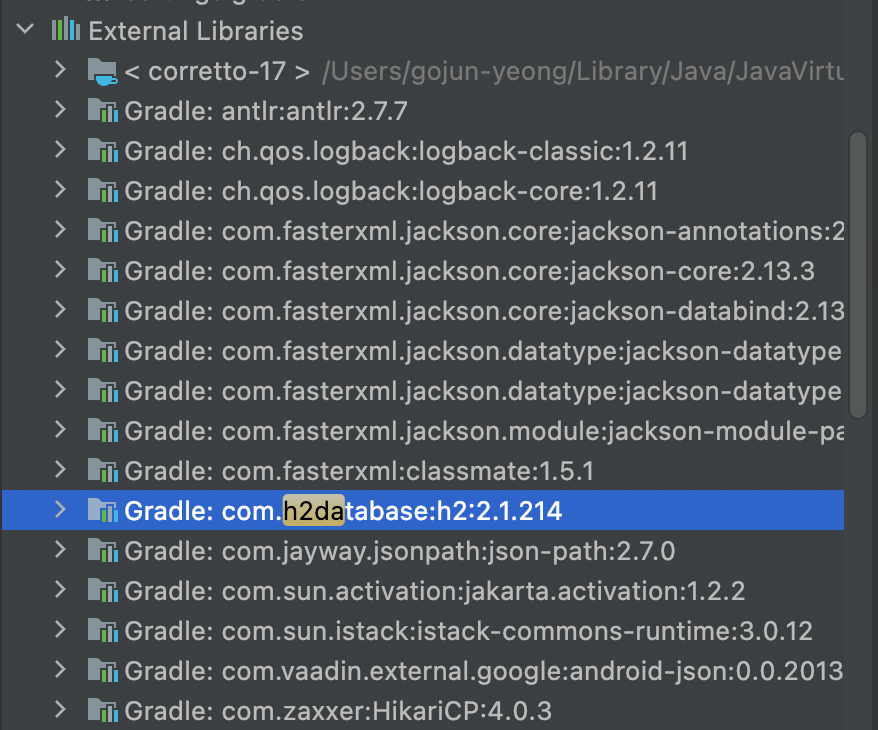The image size is (878, 730).
Task: Click the jackson-core:2.13.3 library icon
Action: [x=102, y=271]
